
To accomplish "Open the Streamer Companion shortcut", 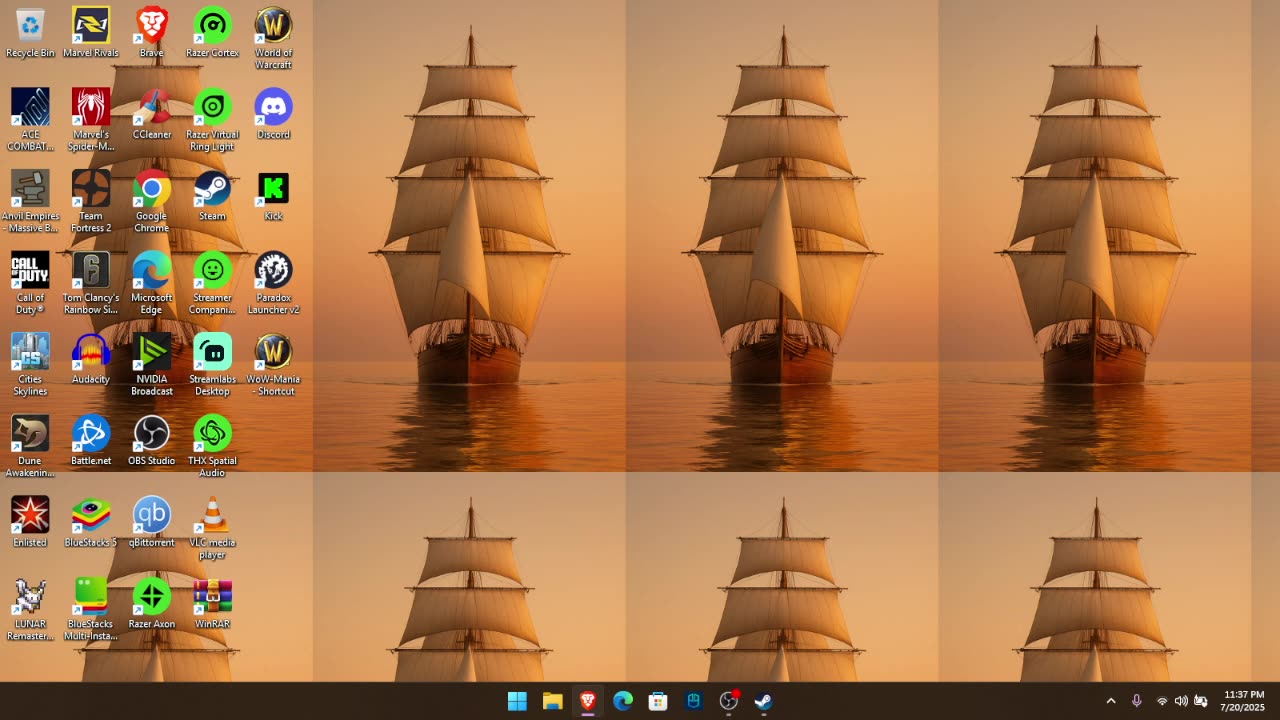I will (x=212, y=283).
